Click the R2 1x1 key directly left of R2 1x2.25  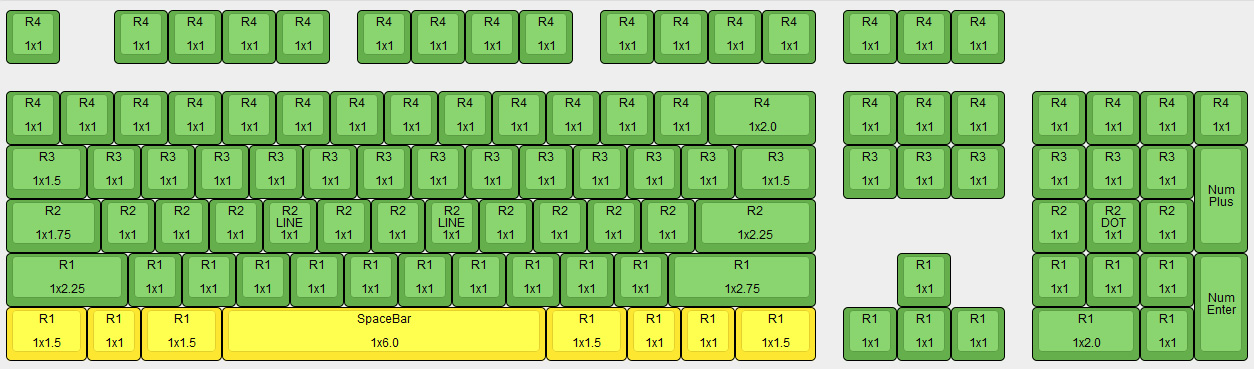pos(668,225)
